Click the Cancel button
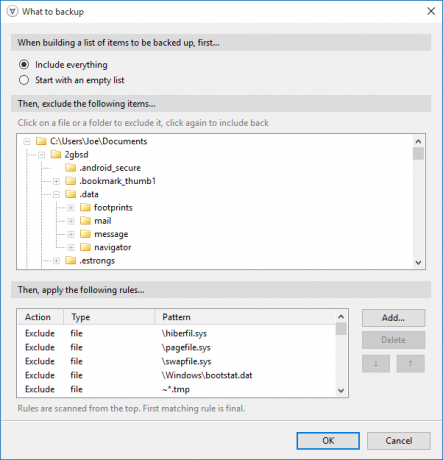Screen dimensions: 443x460 point(399,441)
